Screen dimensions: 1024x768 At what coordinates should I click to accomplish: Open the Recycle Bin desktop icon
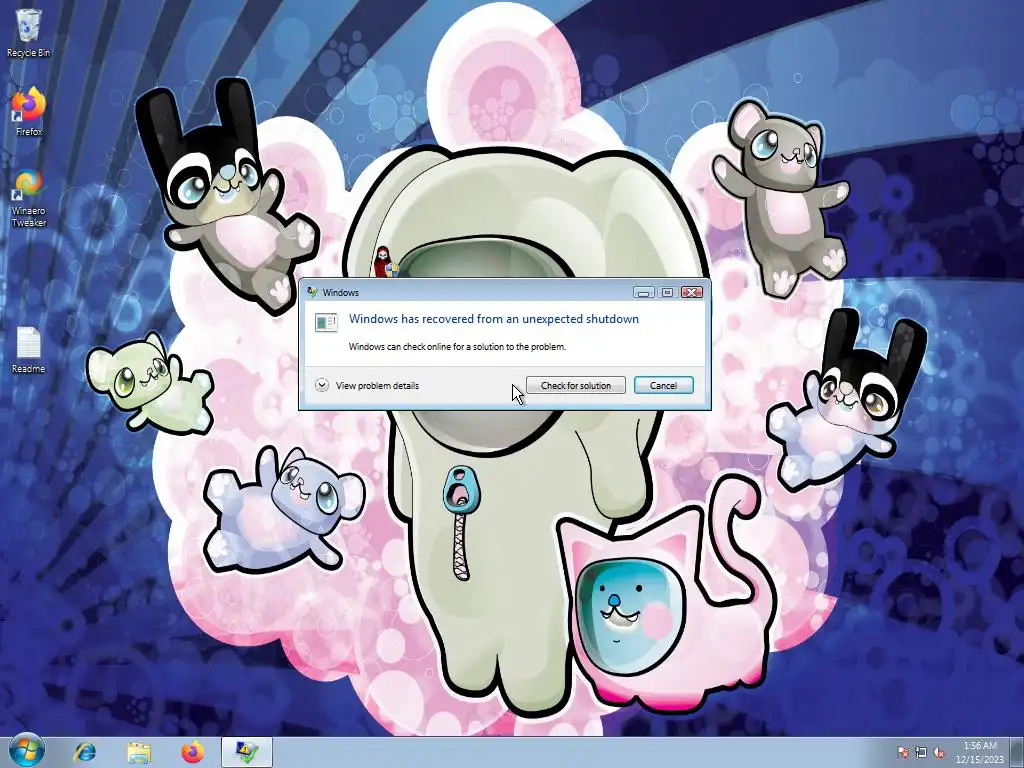pyautogui.click(x=28, y=33)
